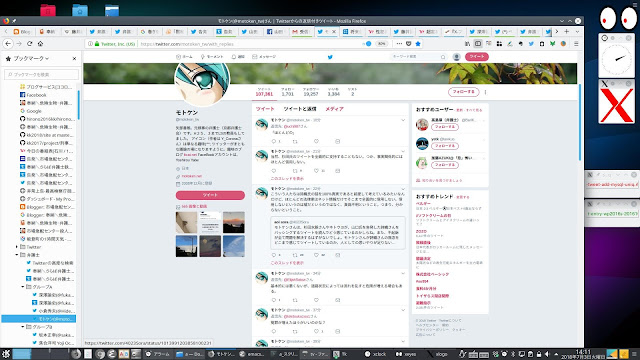This screenshot has width=640, height=360.
Task: Click the Twitter keyword search box
Action: (418, 57)
